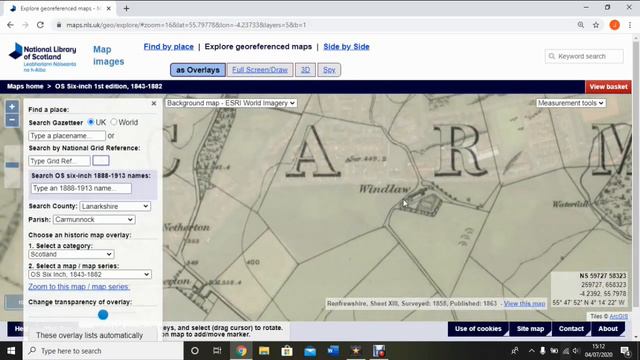Screen dimensions: 640x360
Task: Open the Use of cookies page
Action: (478, 329)
